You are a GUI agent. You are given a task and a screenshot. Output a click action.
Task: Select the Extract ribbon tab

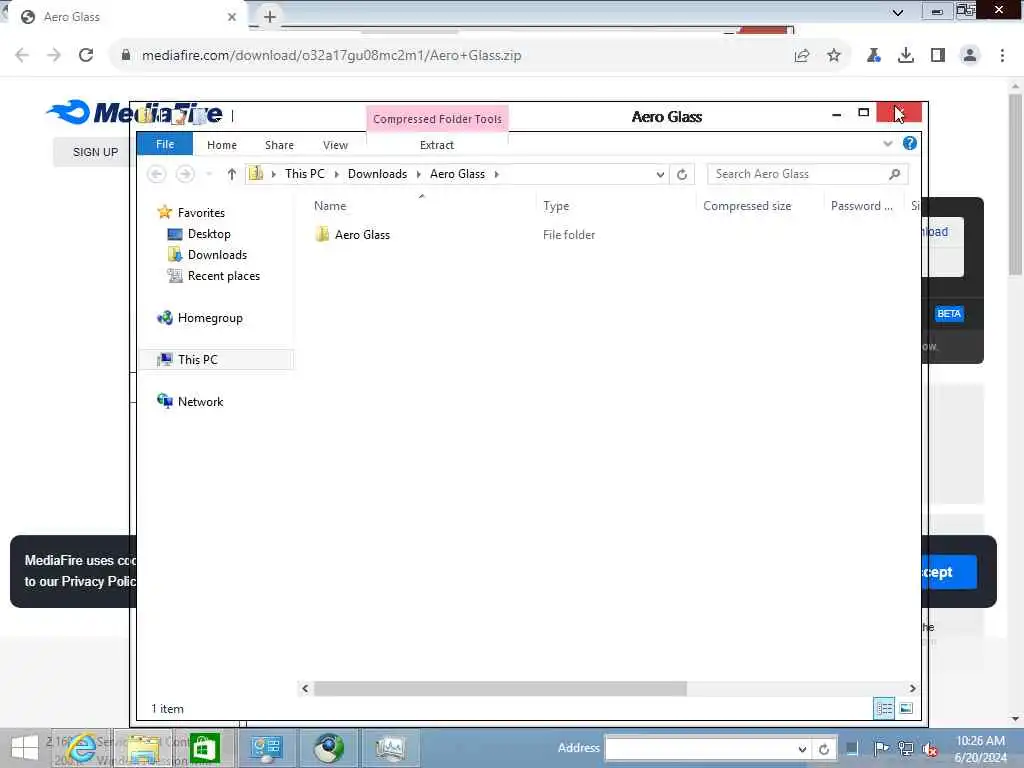[x=436, y=145]
